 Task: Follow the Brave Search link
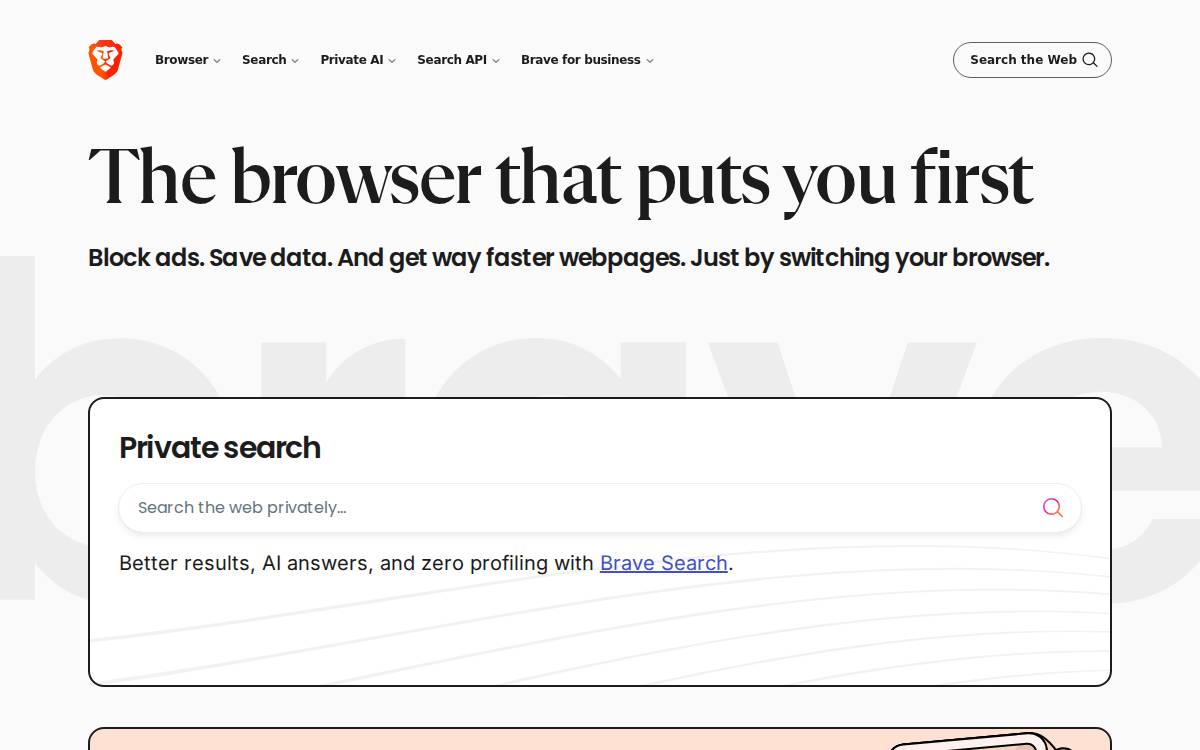coord(663,563)
